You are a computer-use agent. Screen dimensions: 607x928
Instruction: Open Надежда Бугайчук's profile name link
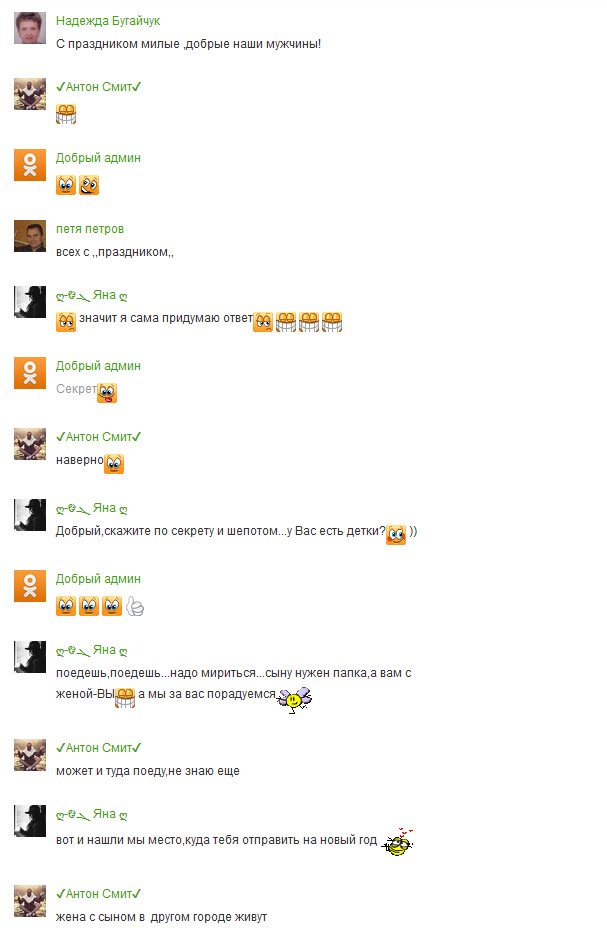click(x=108, y=21)
